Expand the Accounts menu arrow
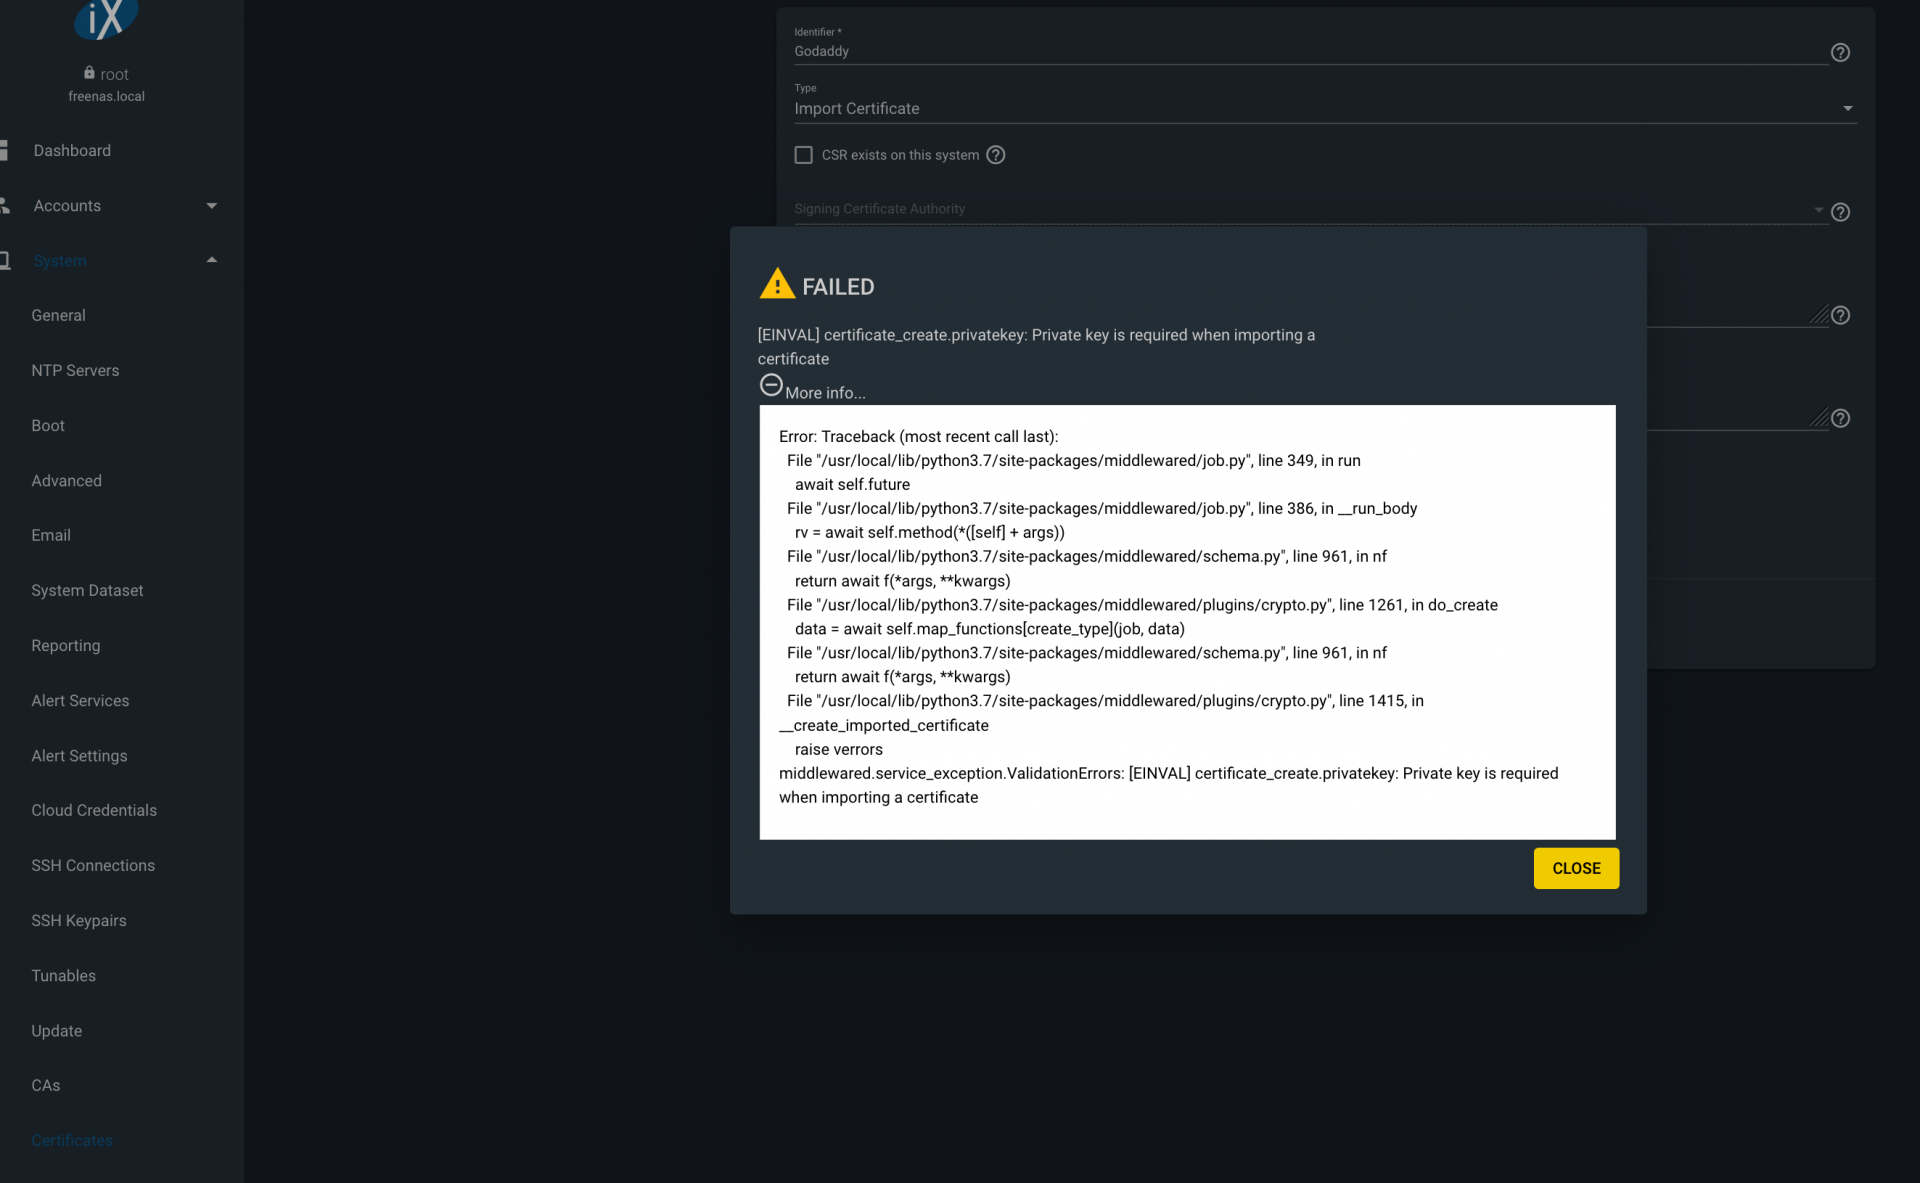1920x1183 pixels. click(211, 206)
